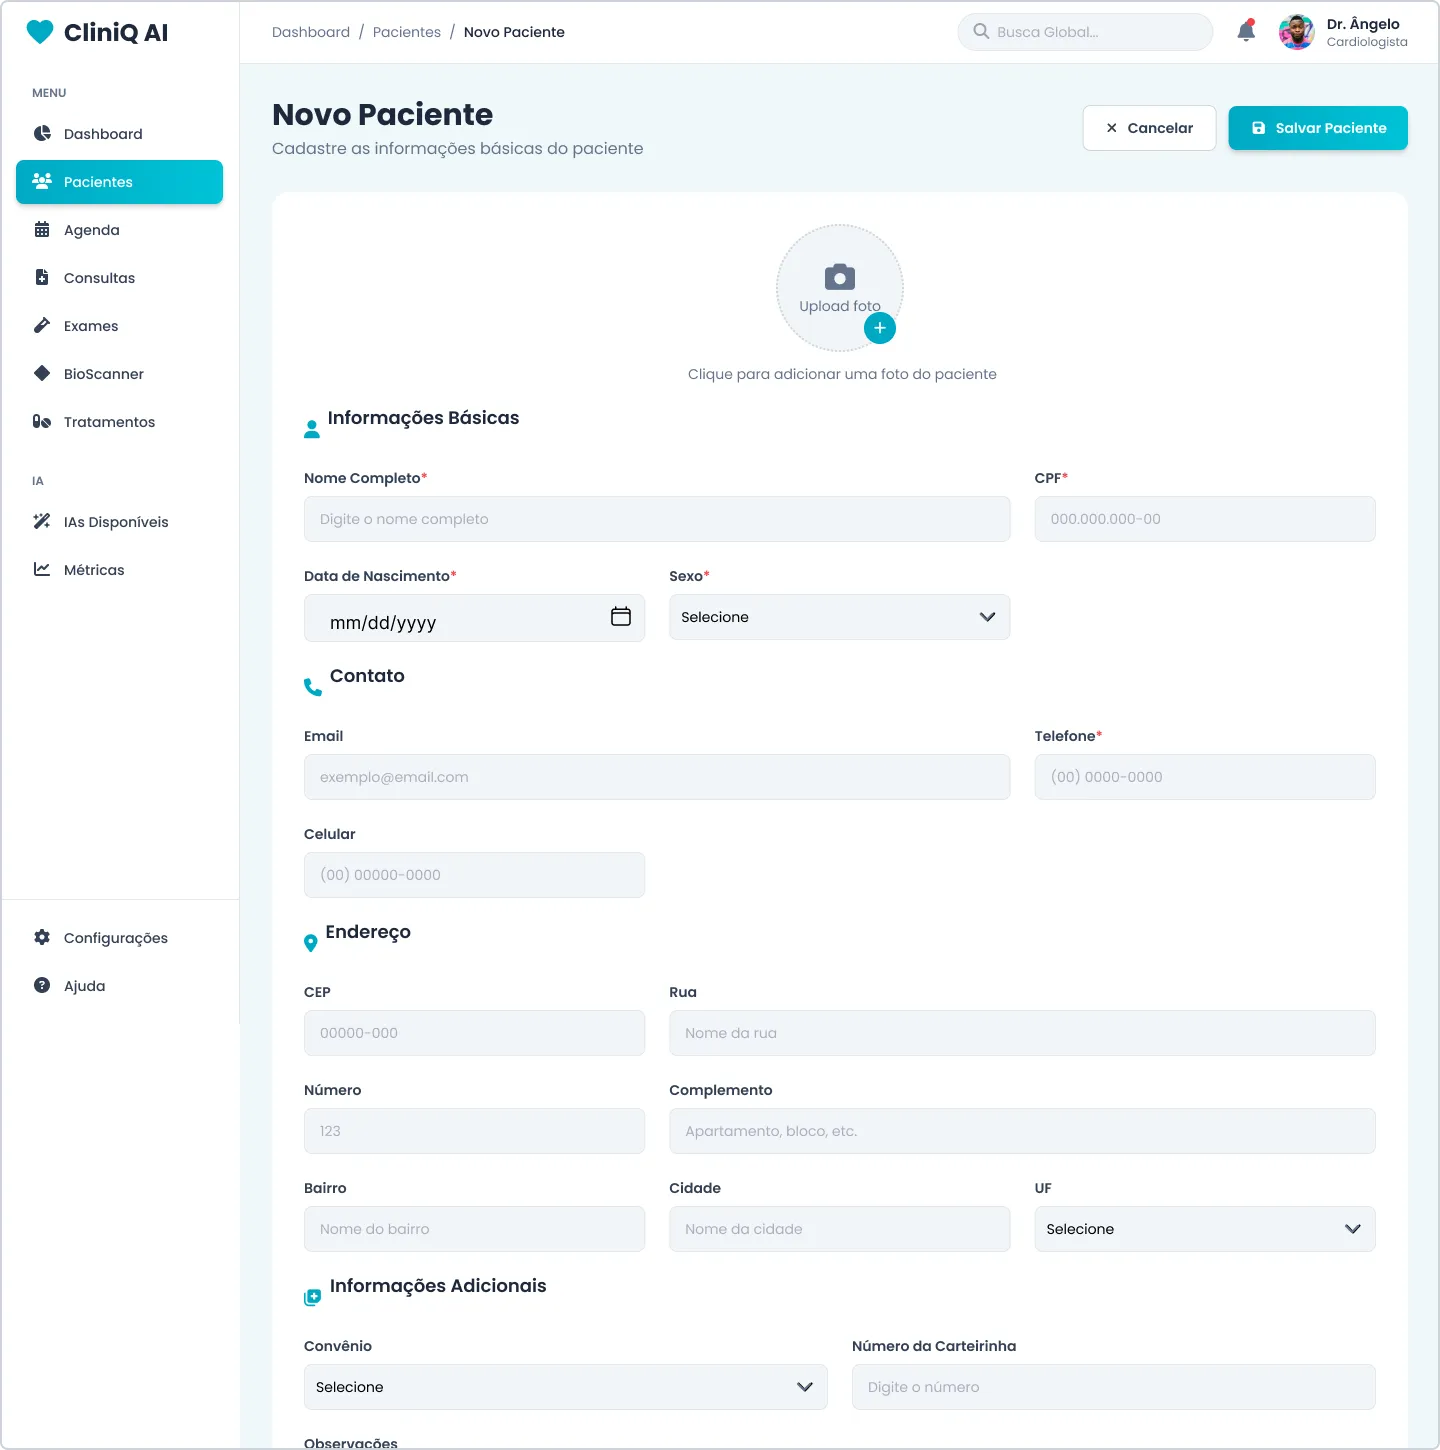Open IAs Disponíveis section

click(115, 522)
